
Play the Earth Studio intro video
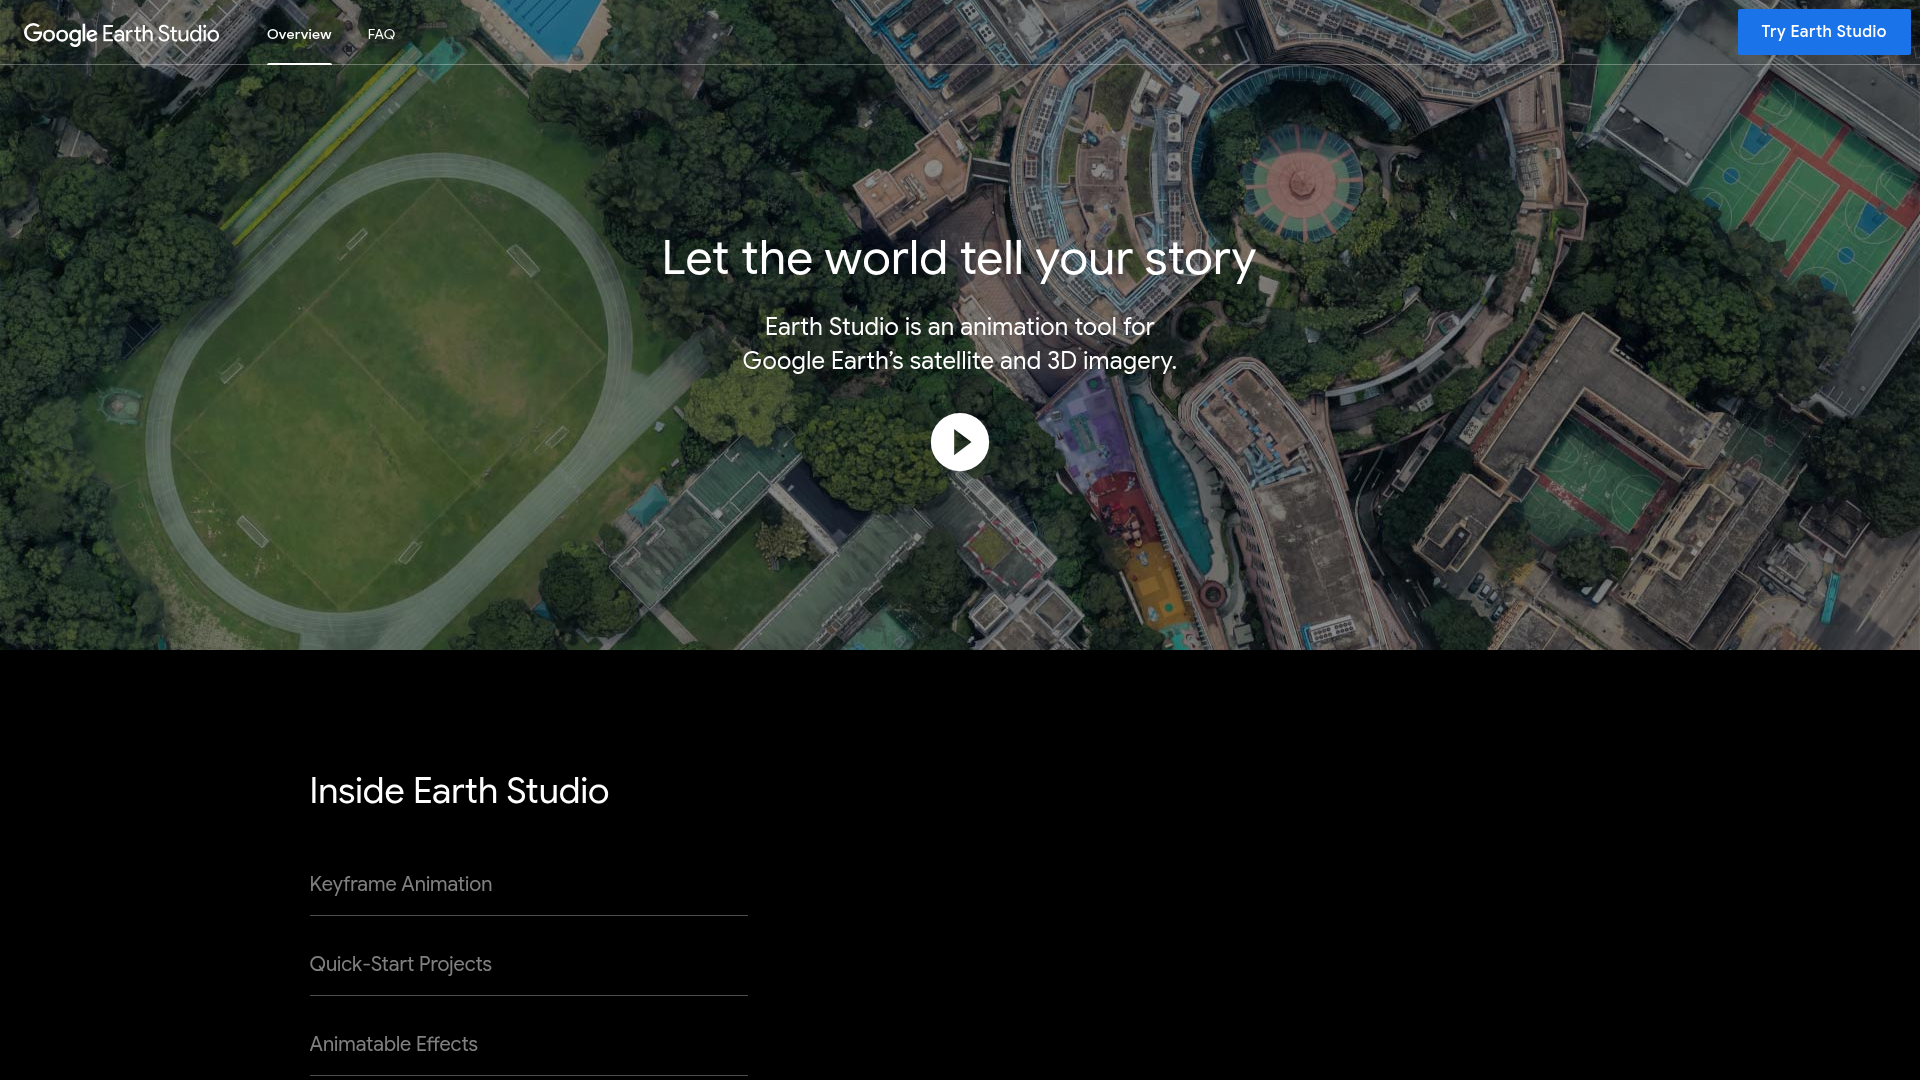pos(960,442)
